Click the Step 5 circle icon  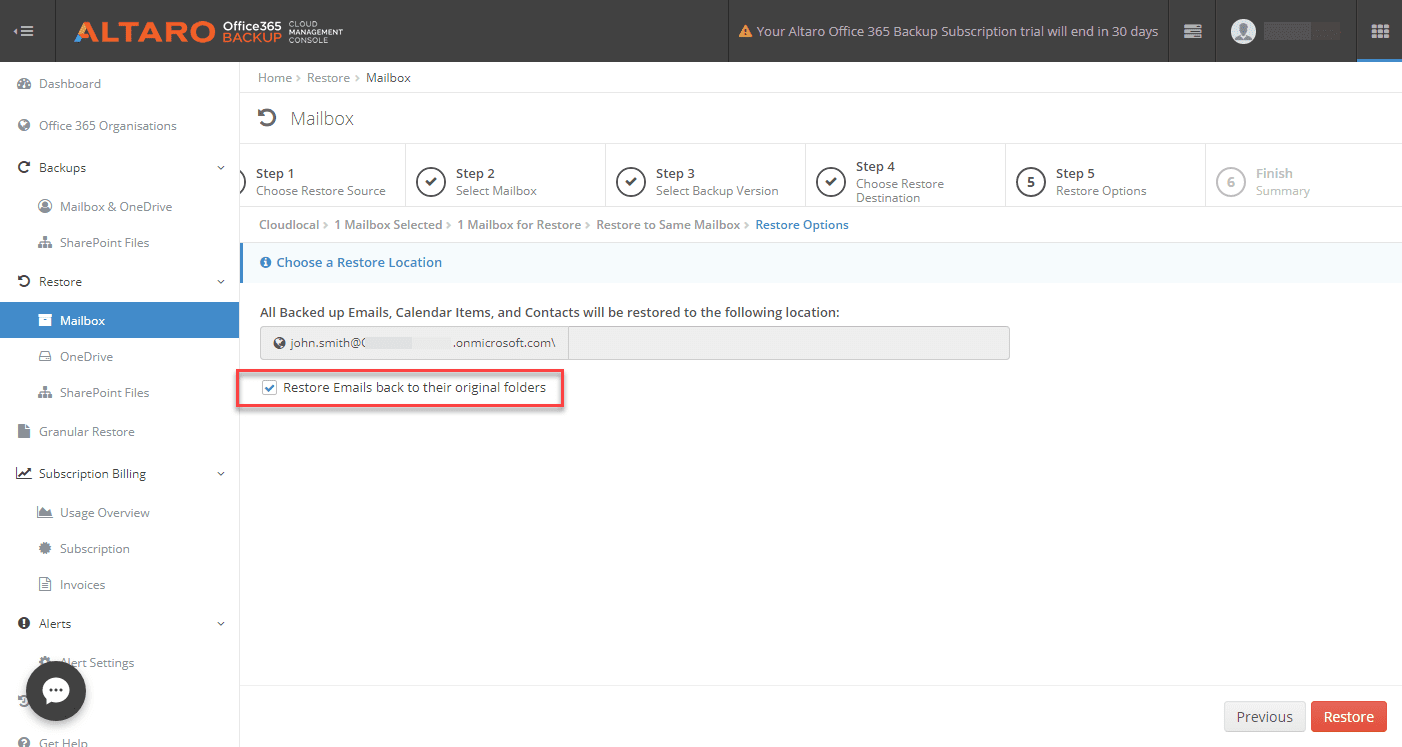(1031, 182)
